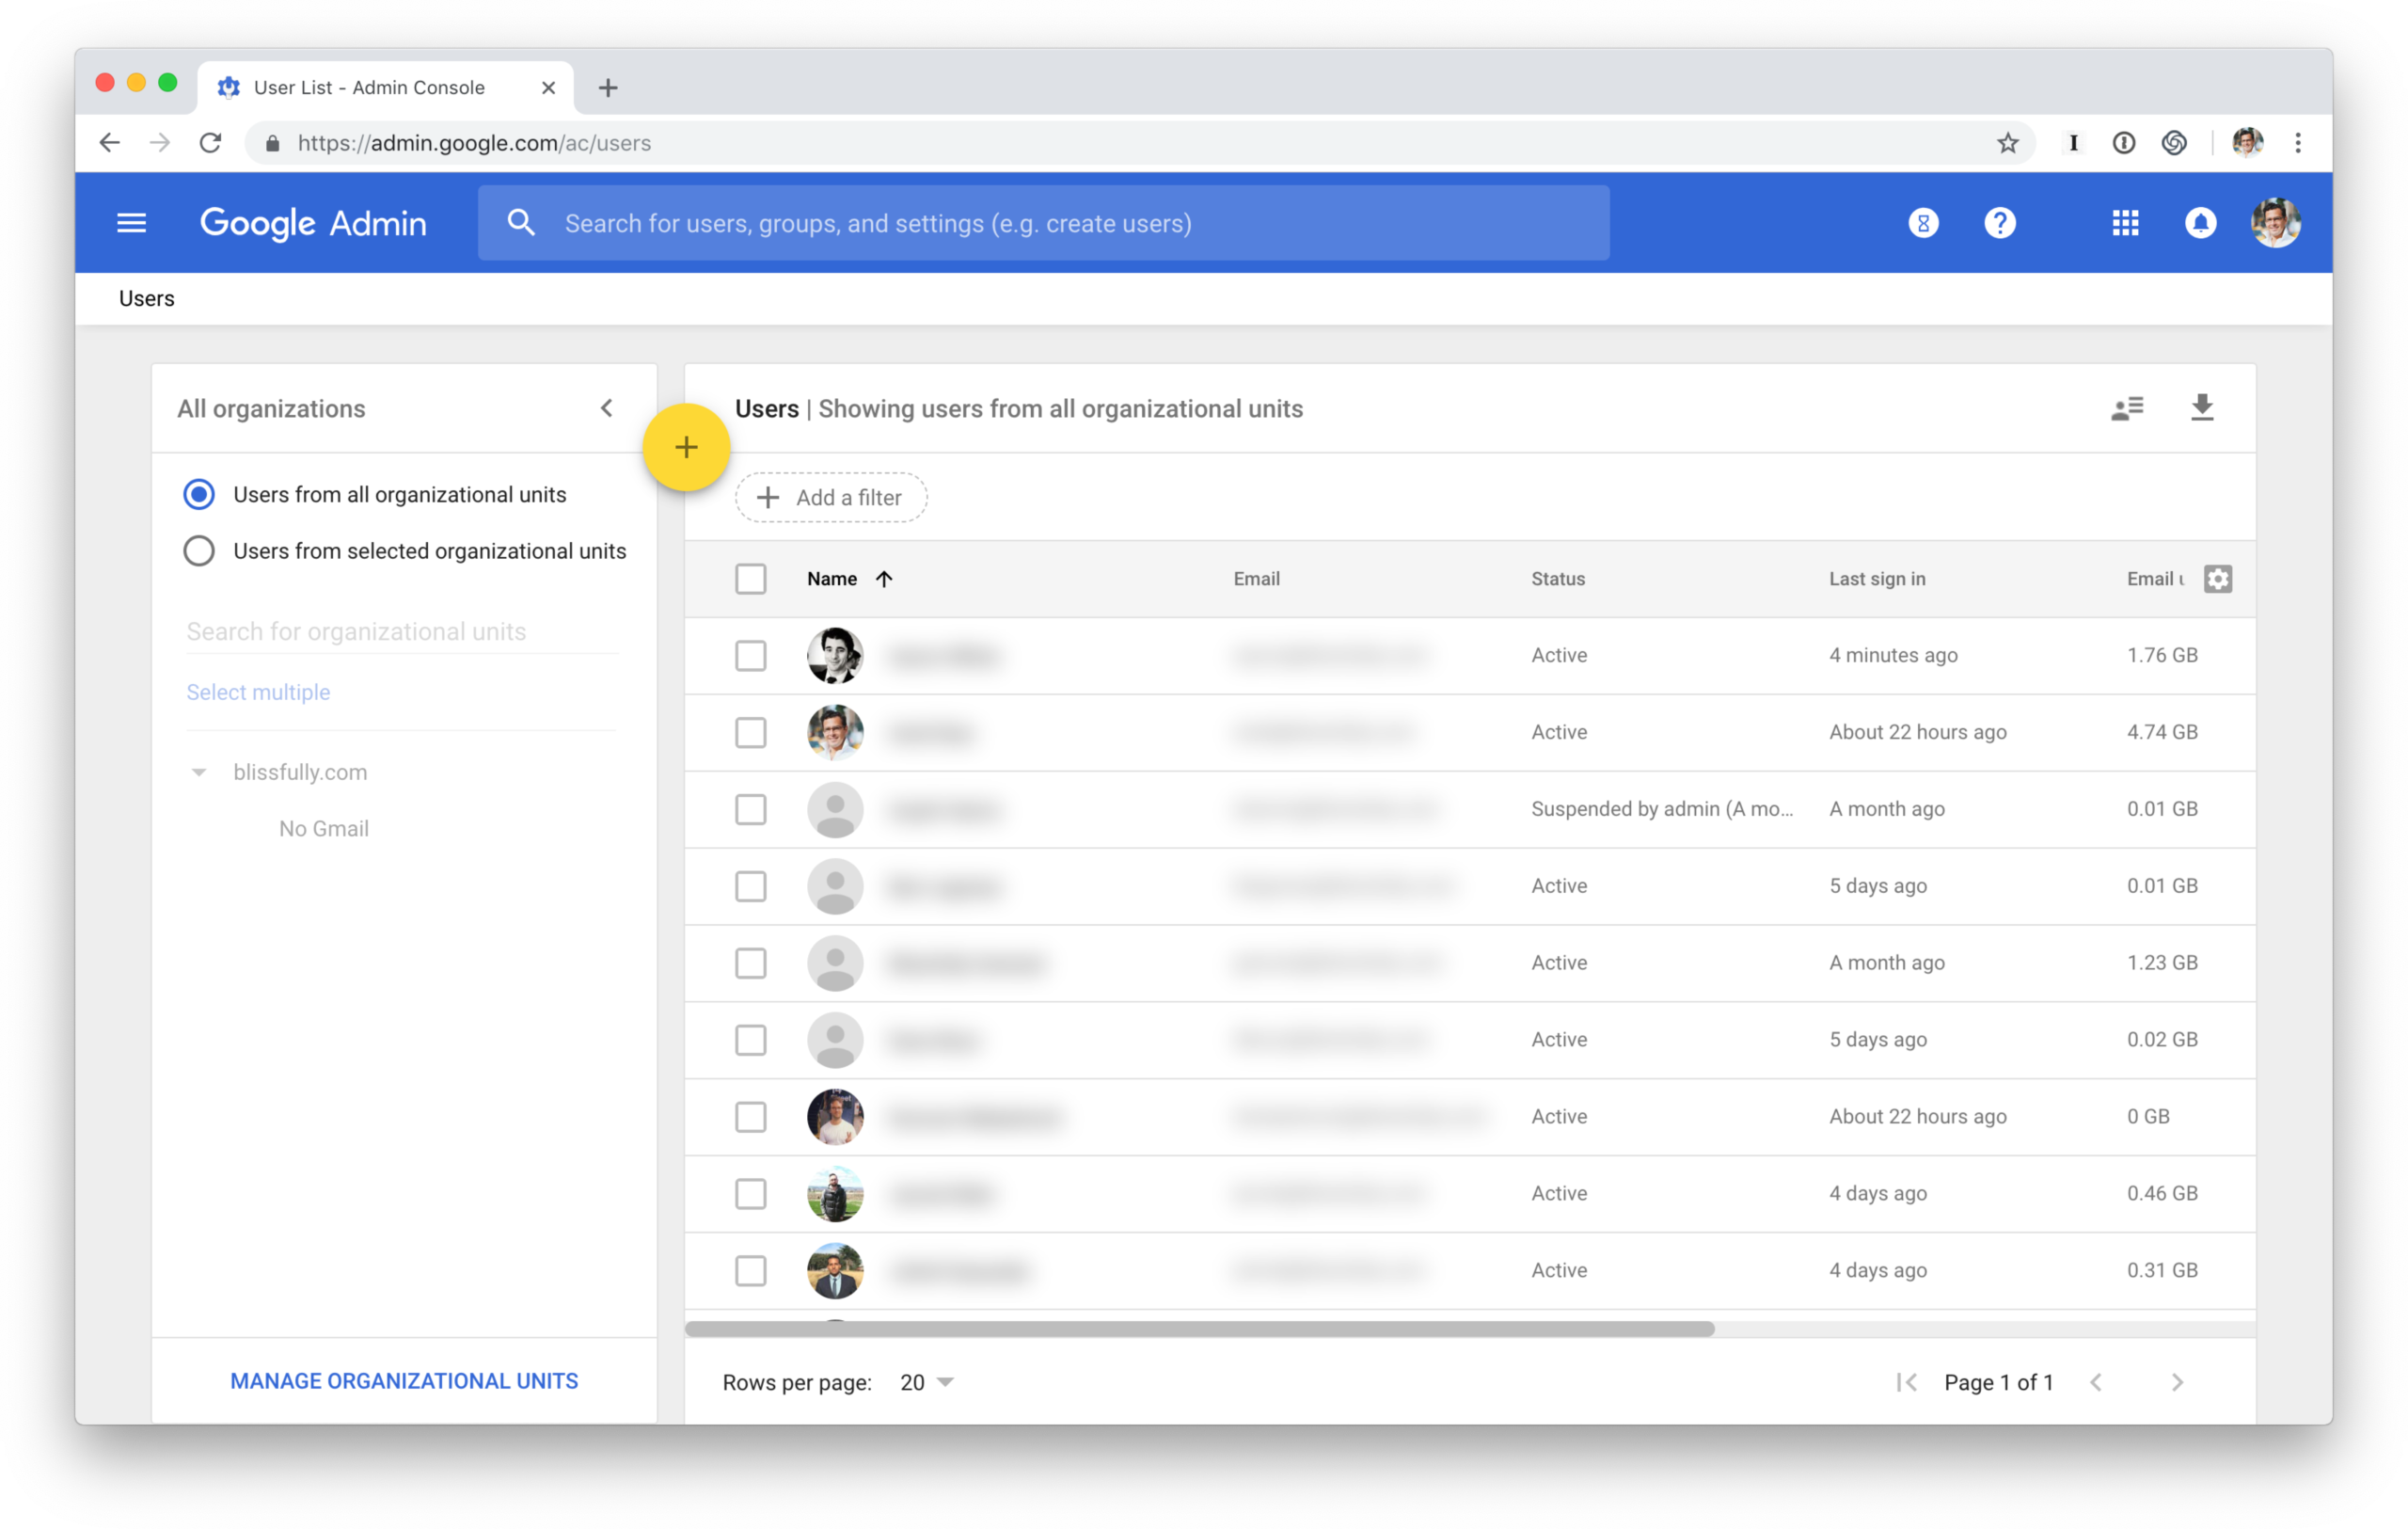The image size is (2408, 1529).
Task: Select Users from all organizational units radio button
Action: (200, 493)
